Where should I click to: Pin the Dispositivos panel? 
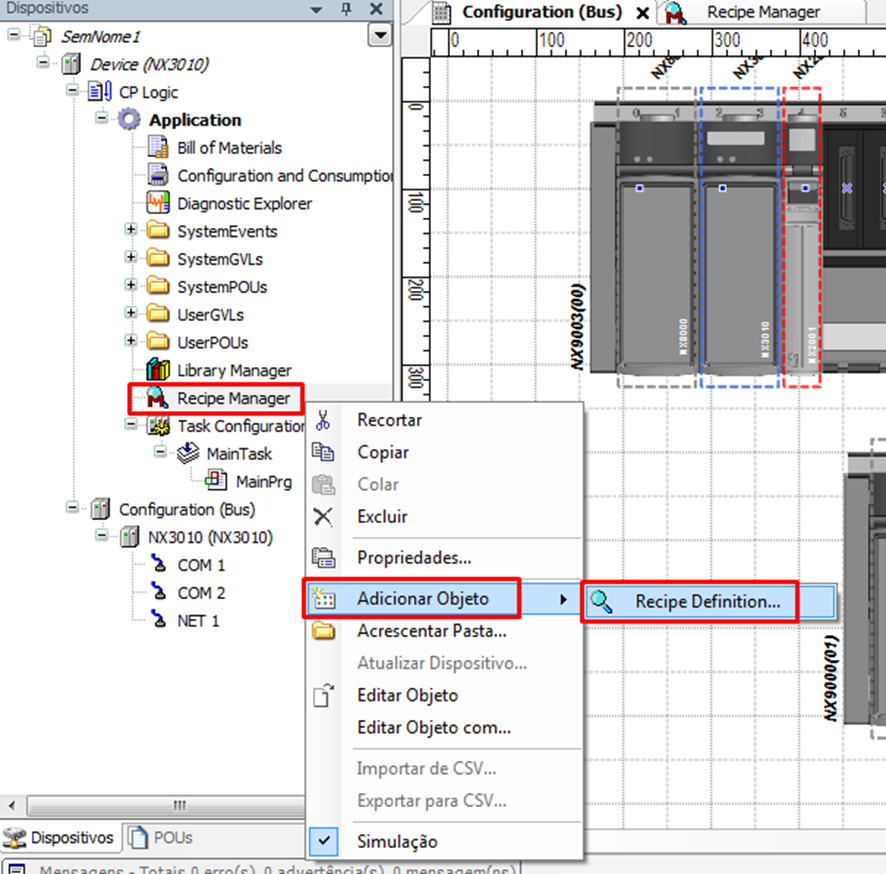347,9
